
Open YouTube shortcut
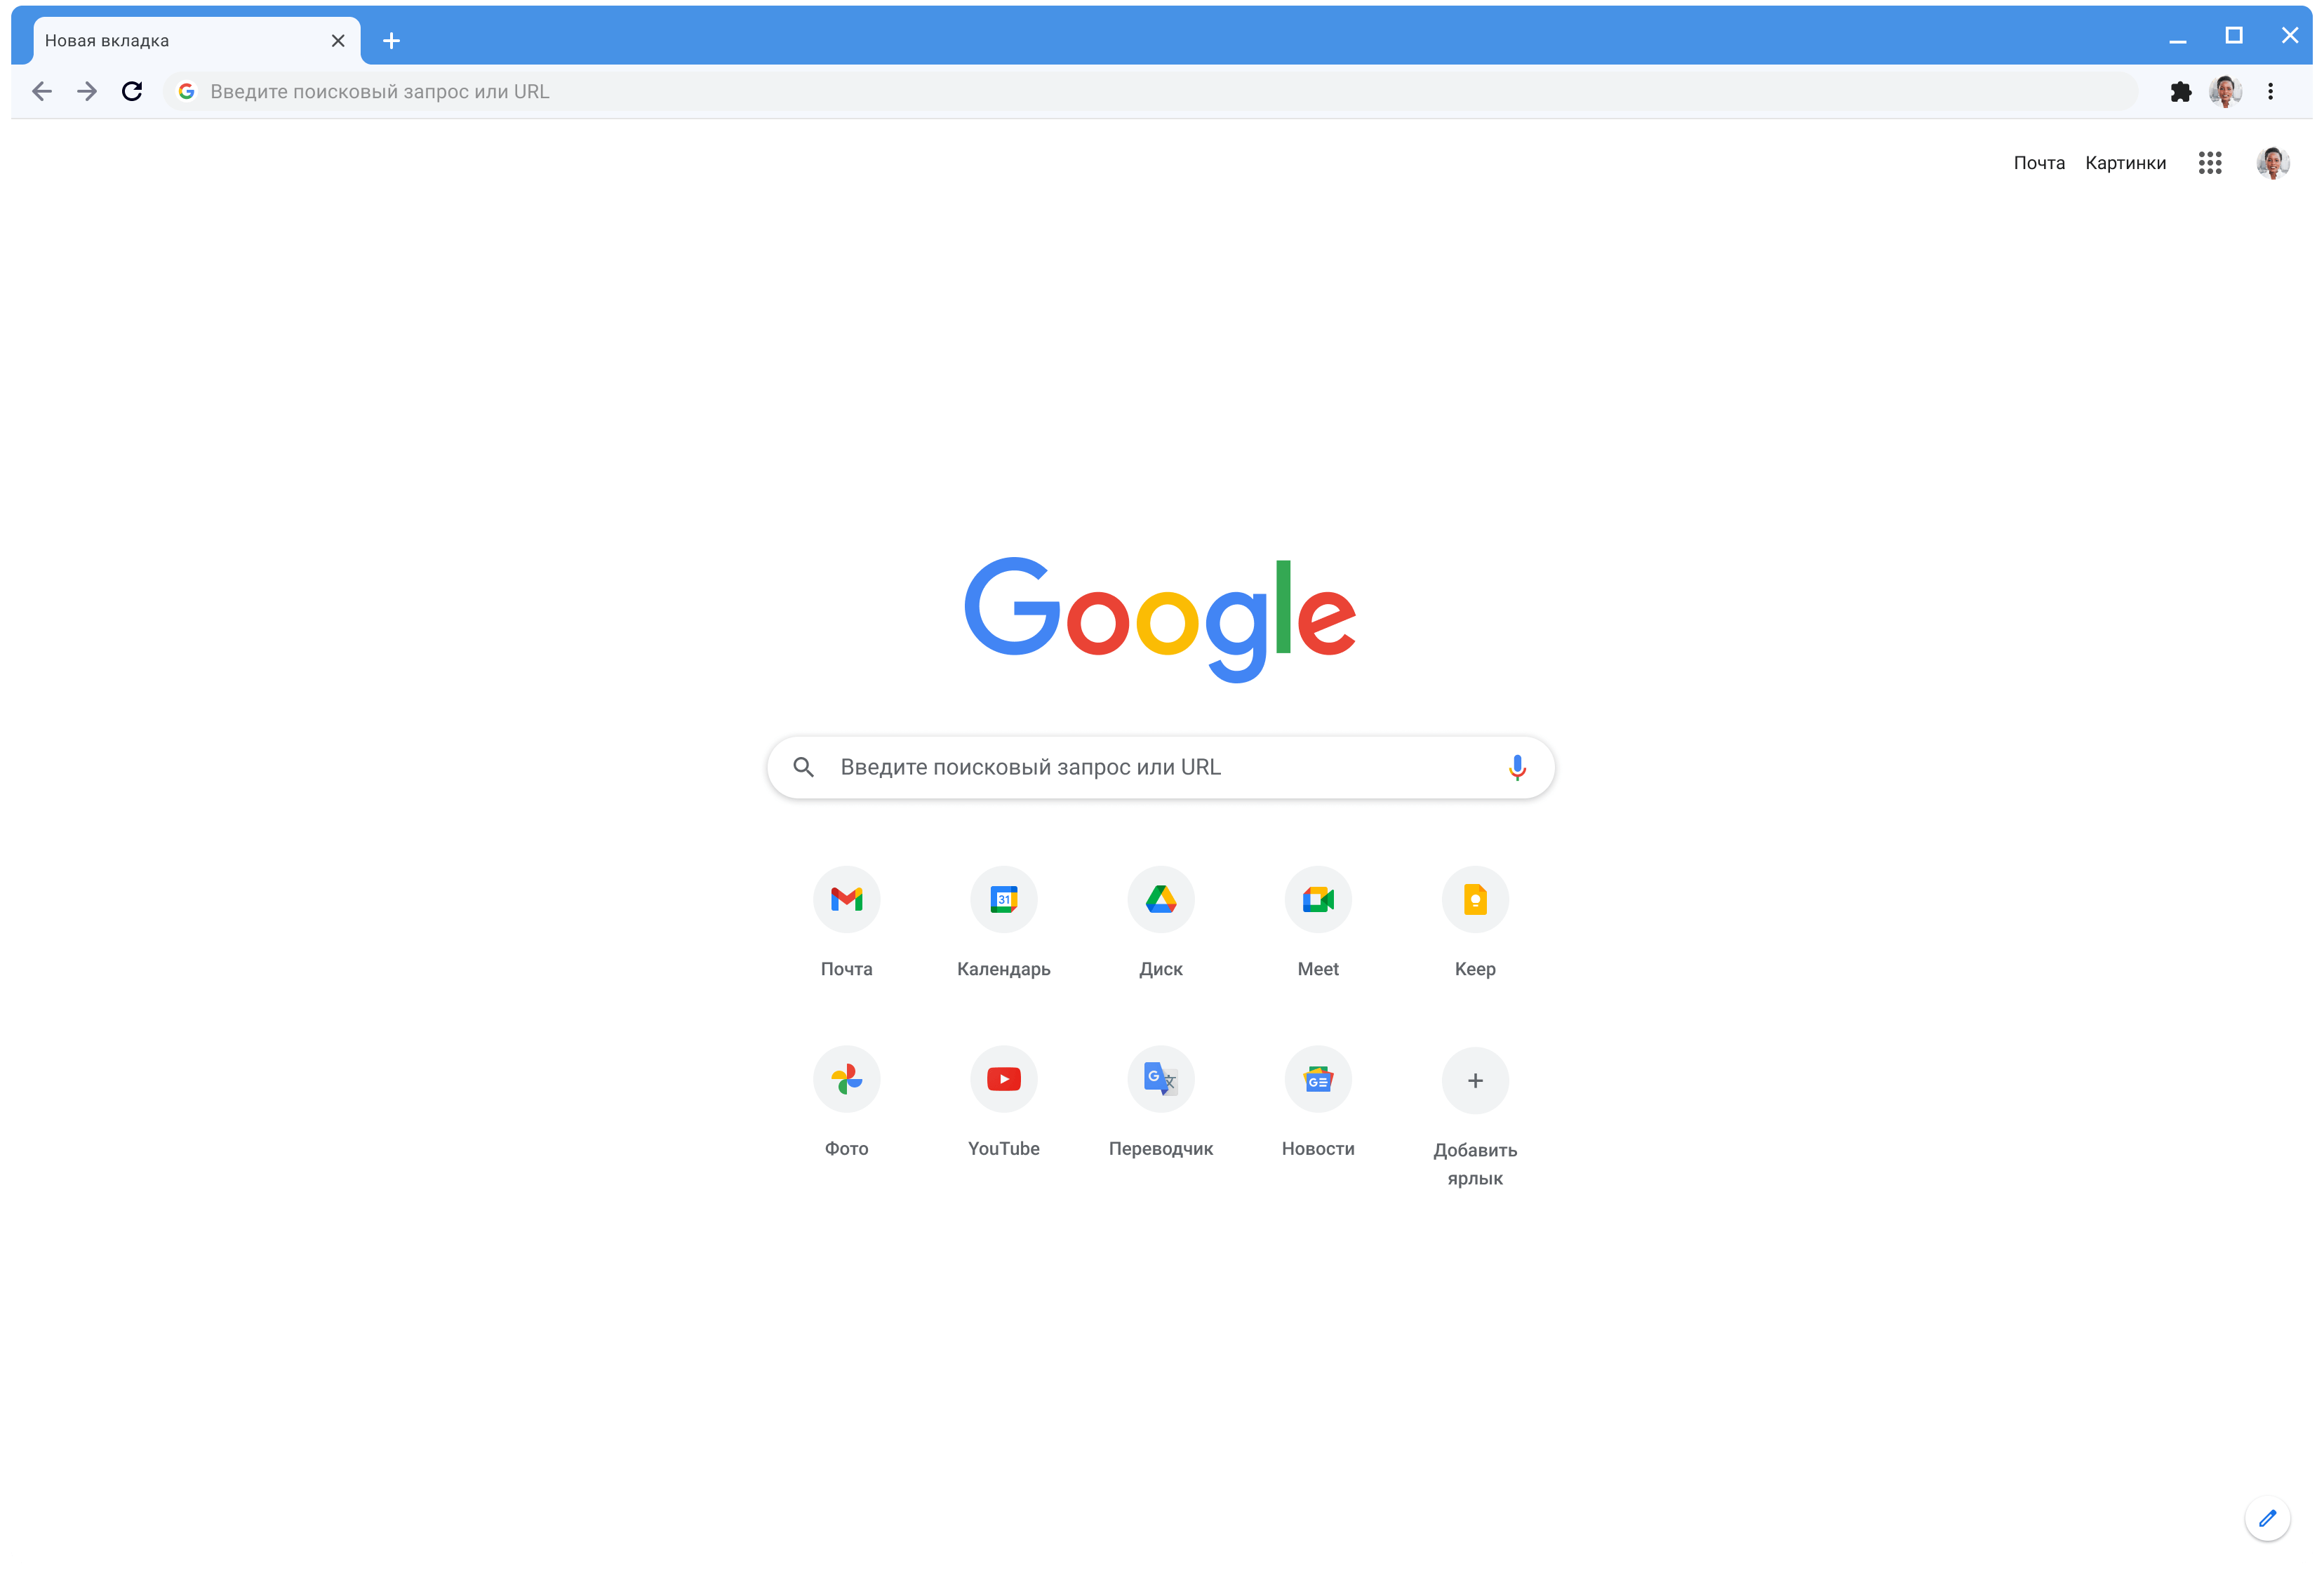(x=1003, y=1078)
